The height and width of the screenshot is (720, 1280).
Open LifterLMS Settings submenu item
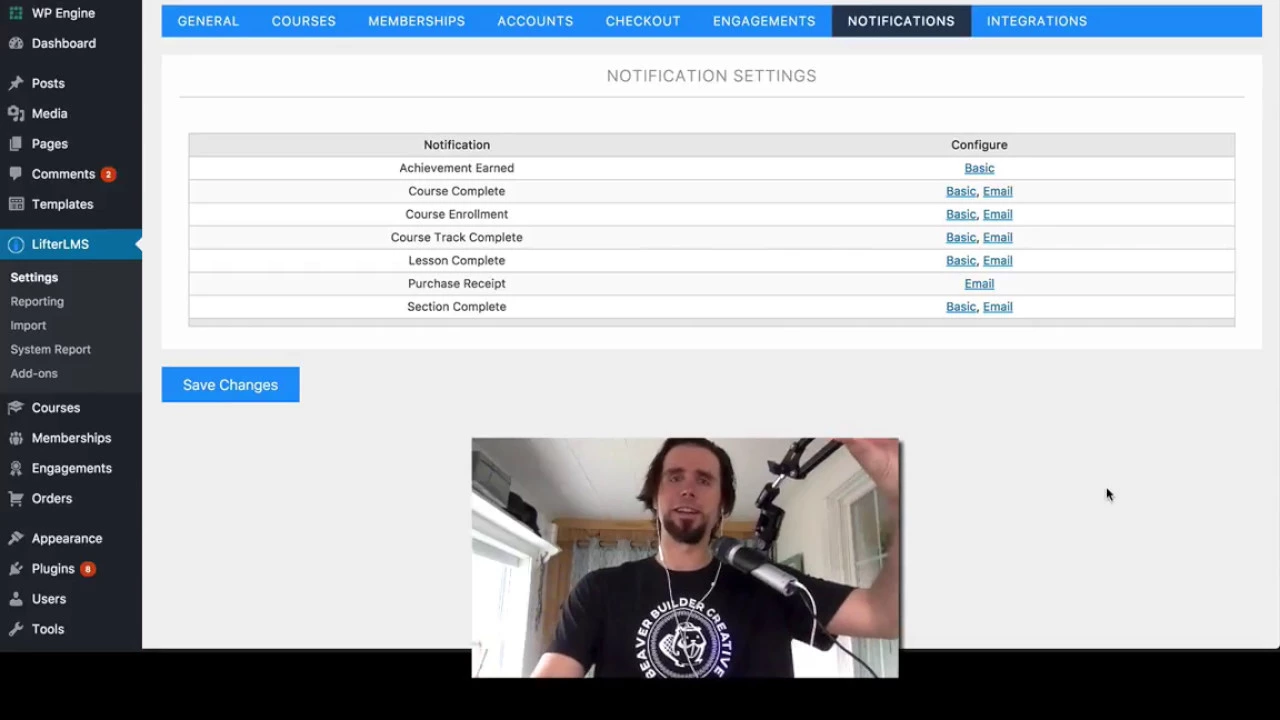tap(34, 277)
